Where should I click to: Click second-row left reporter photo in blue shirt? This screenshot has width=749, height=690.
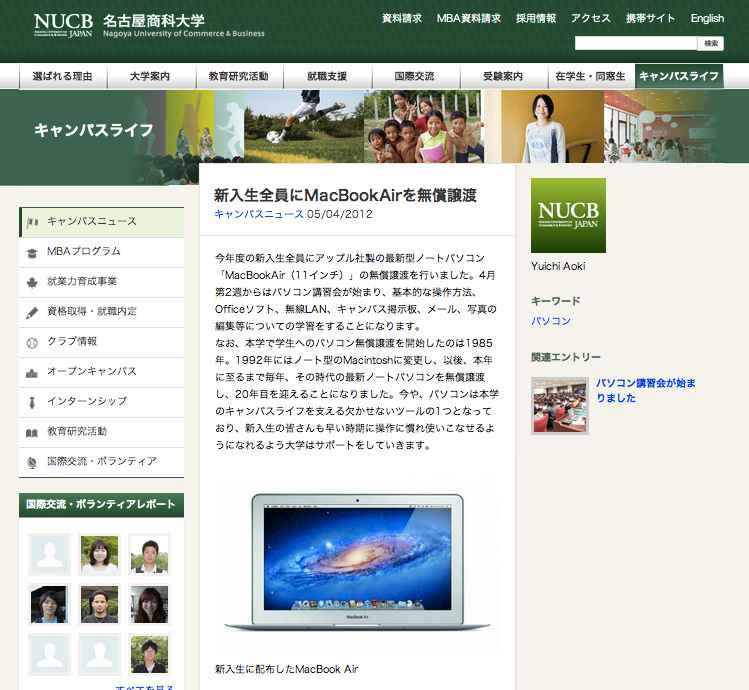49,604
